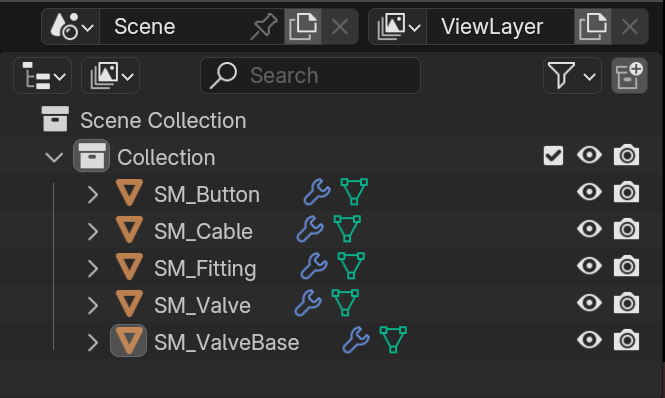
Task: Click the orange object icon of SM_ValveBase
Action: 129,341
